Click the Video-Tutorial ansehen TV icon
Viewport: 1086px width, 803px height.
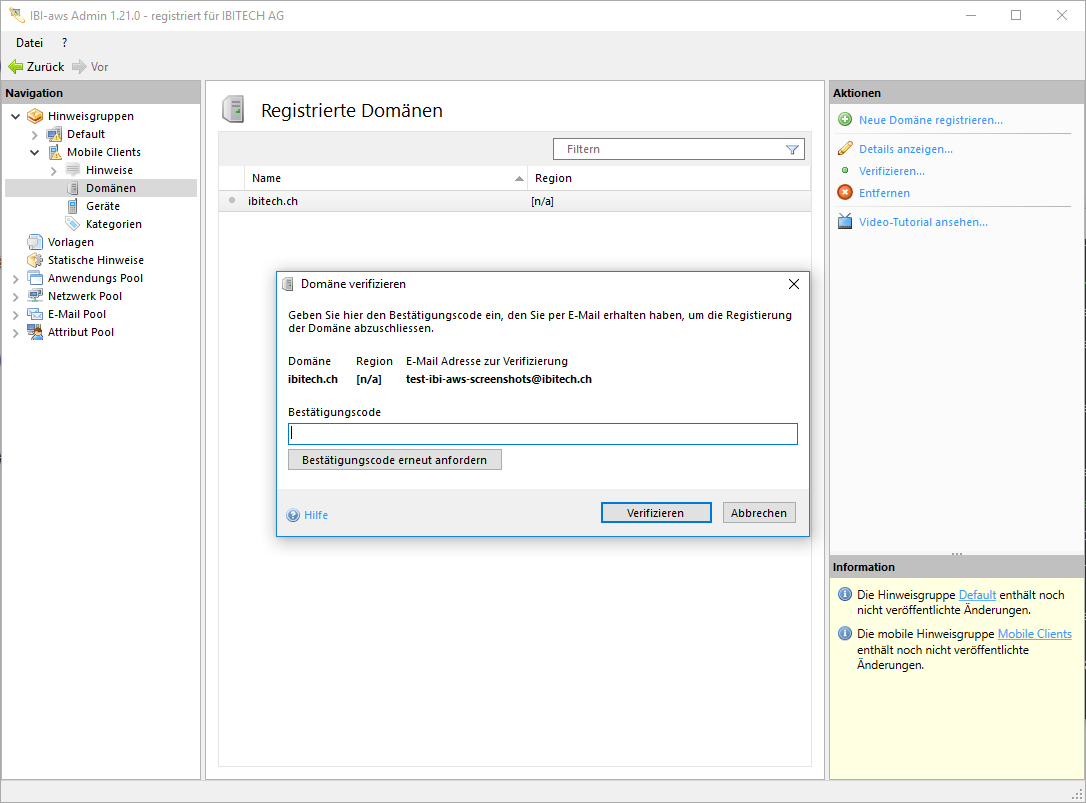[x=845, y=222]
